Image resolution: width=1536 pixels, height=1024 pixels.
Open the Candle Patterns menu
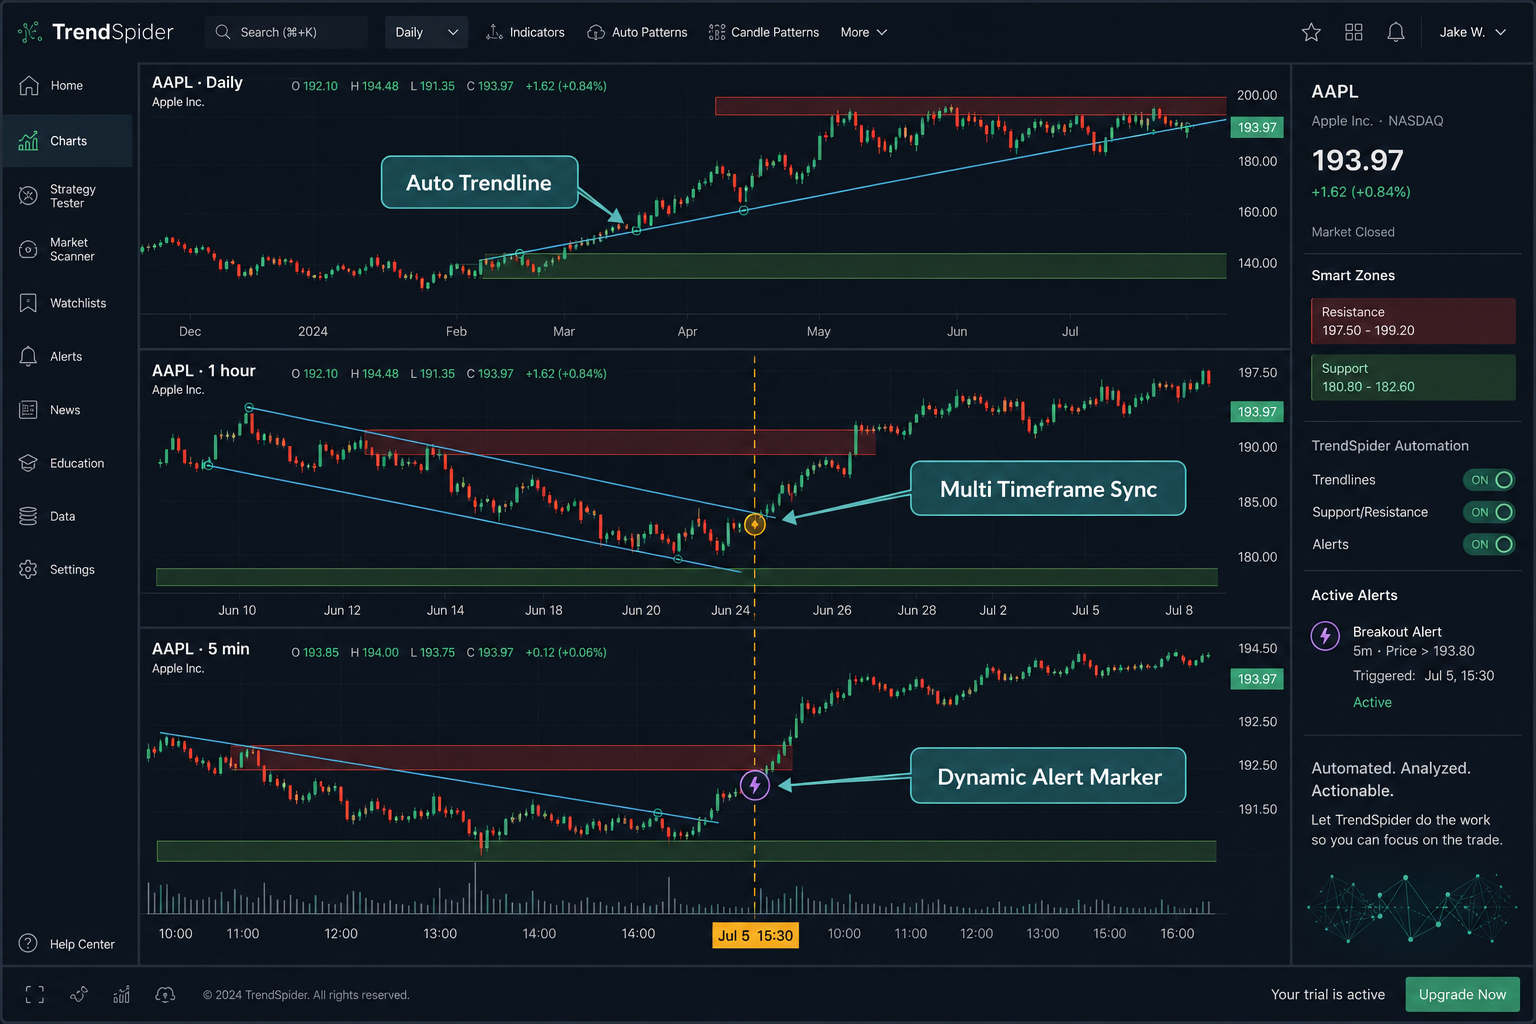pyautogui.click(x=764, y=32)
